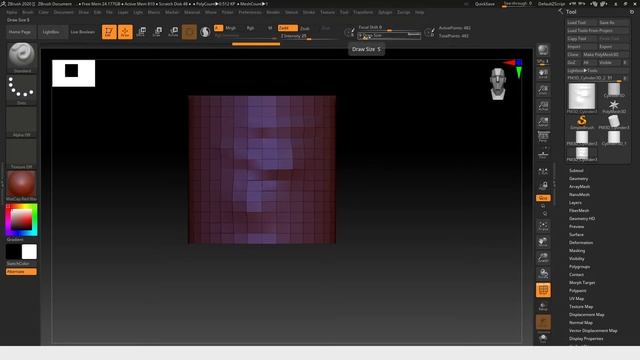The height and width of the screenshot is (360, 640).
Task: Adjust the Z Intensity slider
Action: tap(309, 36)
